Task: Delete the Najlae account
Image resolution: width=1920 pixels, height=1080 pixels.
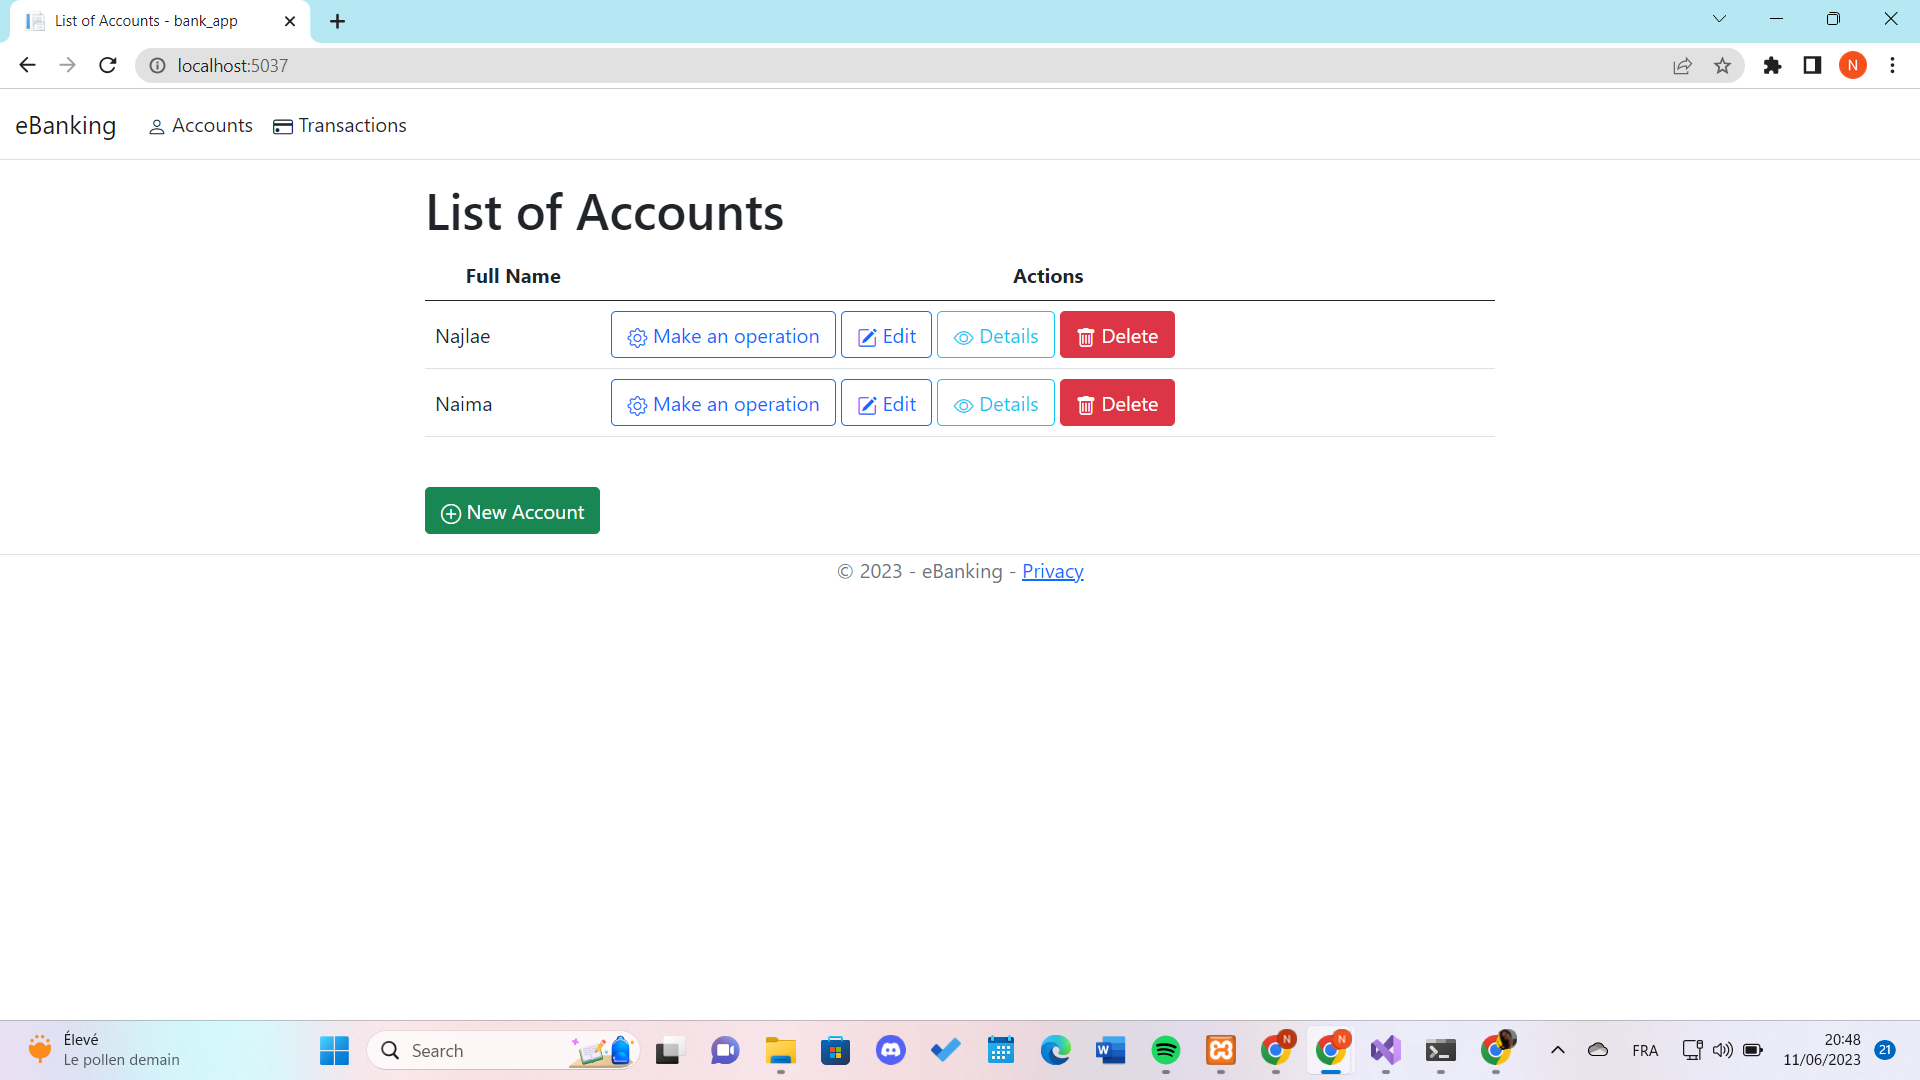Action: pos(1116,336)
